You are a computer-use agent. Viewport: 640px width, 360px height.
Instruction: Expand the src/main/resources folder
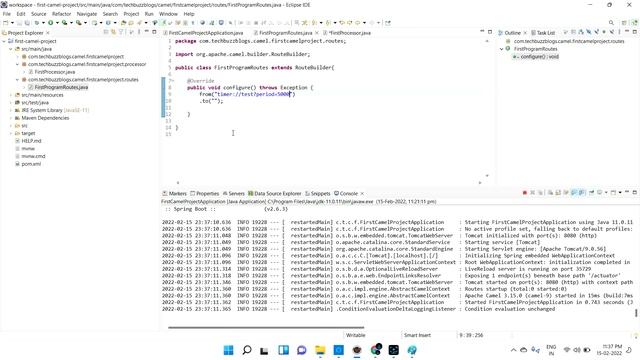(x=11, y=95)
